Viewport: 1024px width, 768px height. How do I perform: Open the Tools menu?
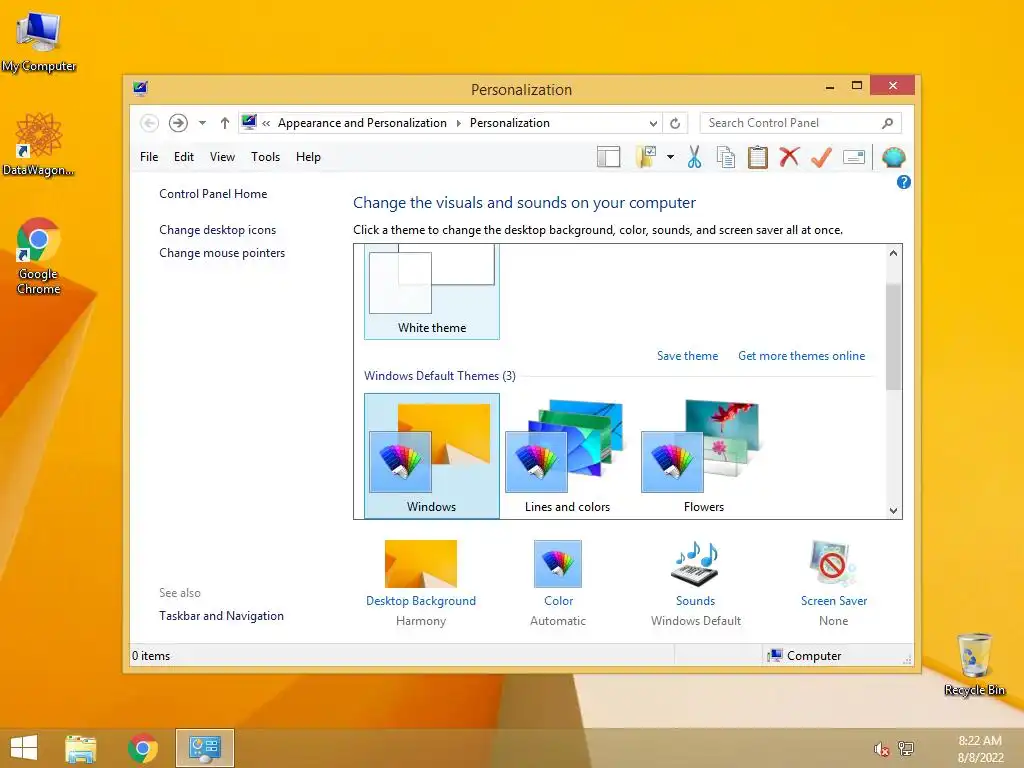265,157
